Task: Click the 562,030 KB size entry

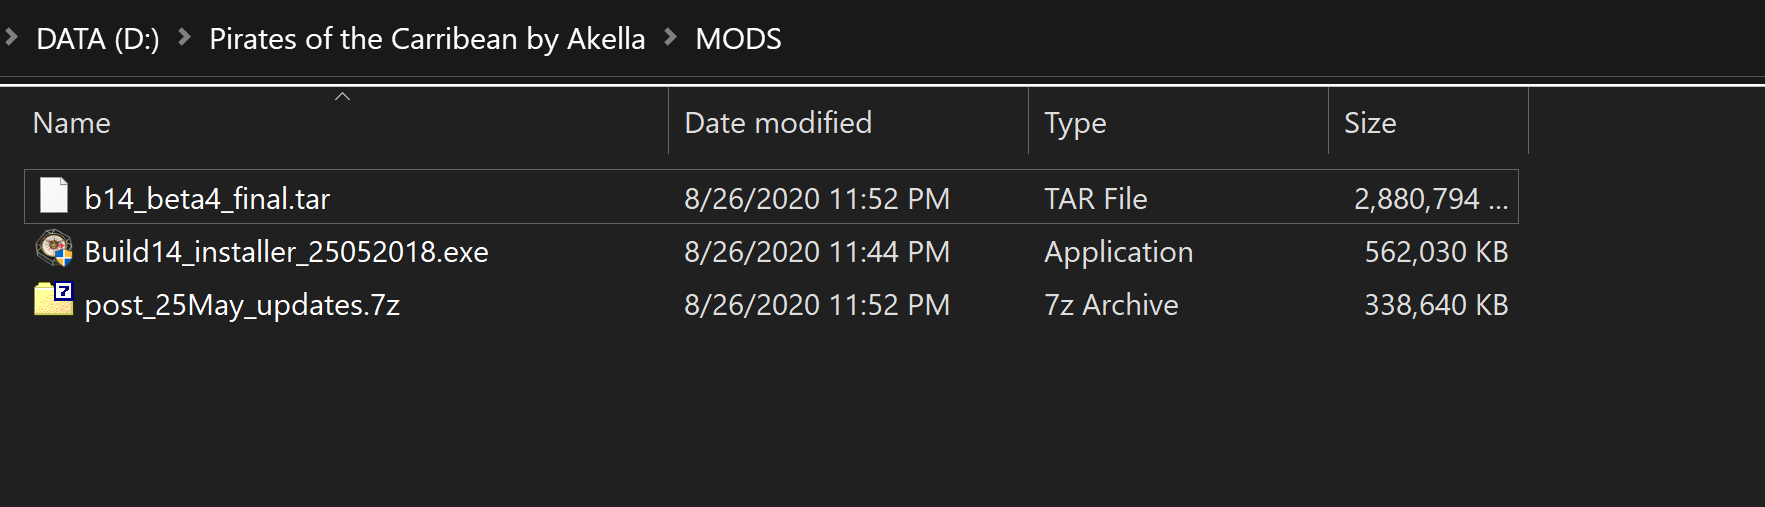Action: 1436,252
